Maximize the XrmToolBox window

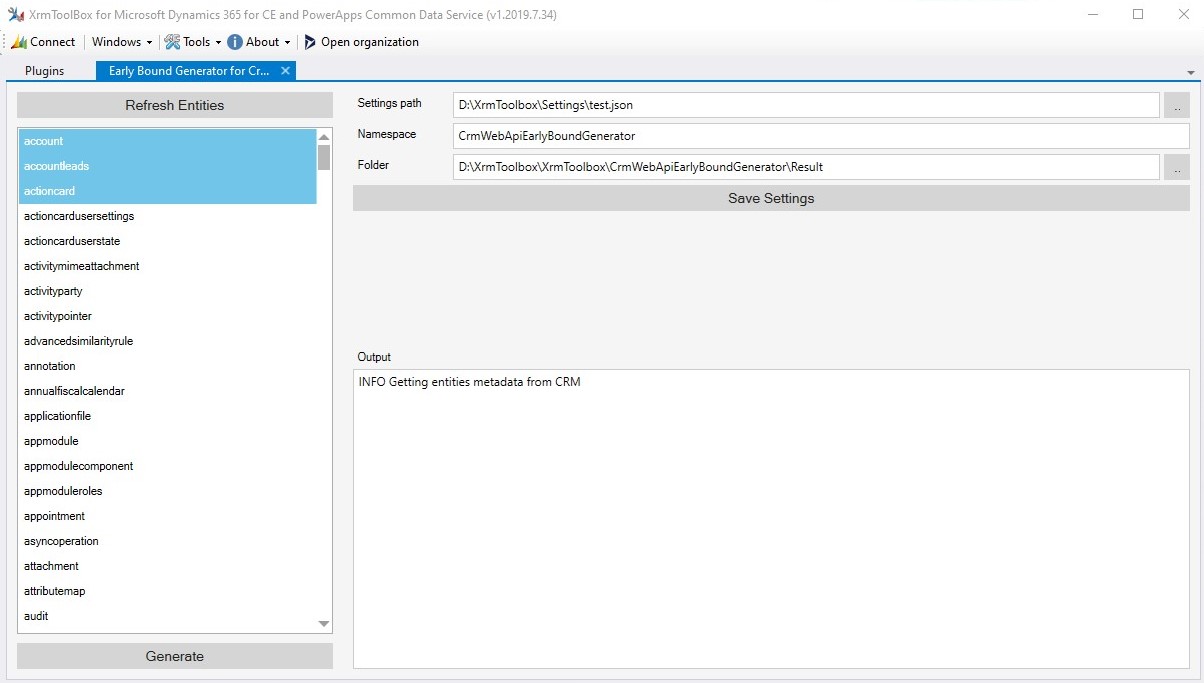(1138, 14)
